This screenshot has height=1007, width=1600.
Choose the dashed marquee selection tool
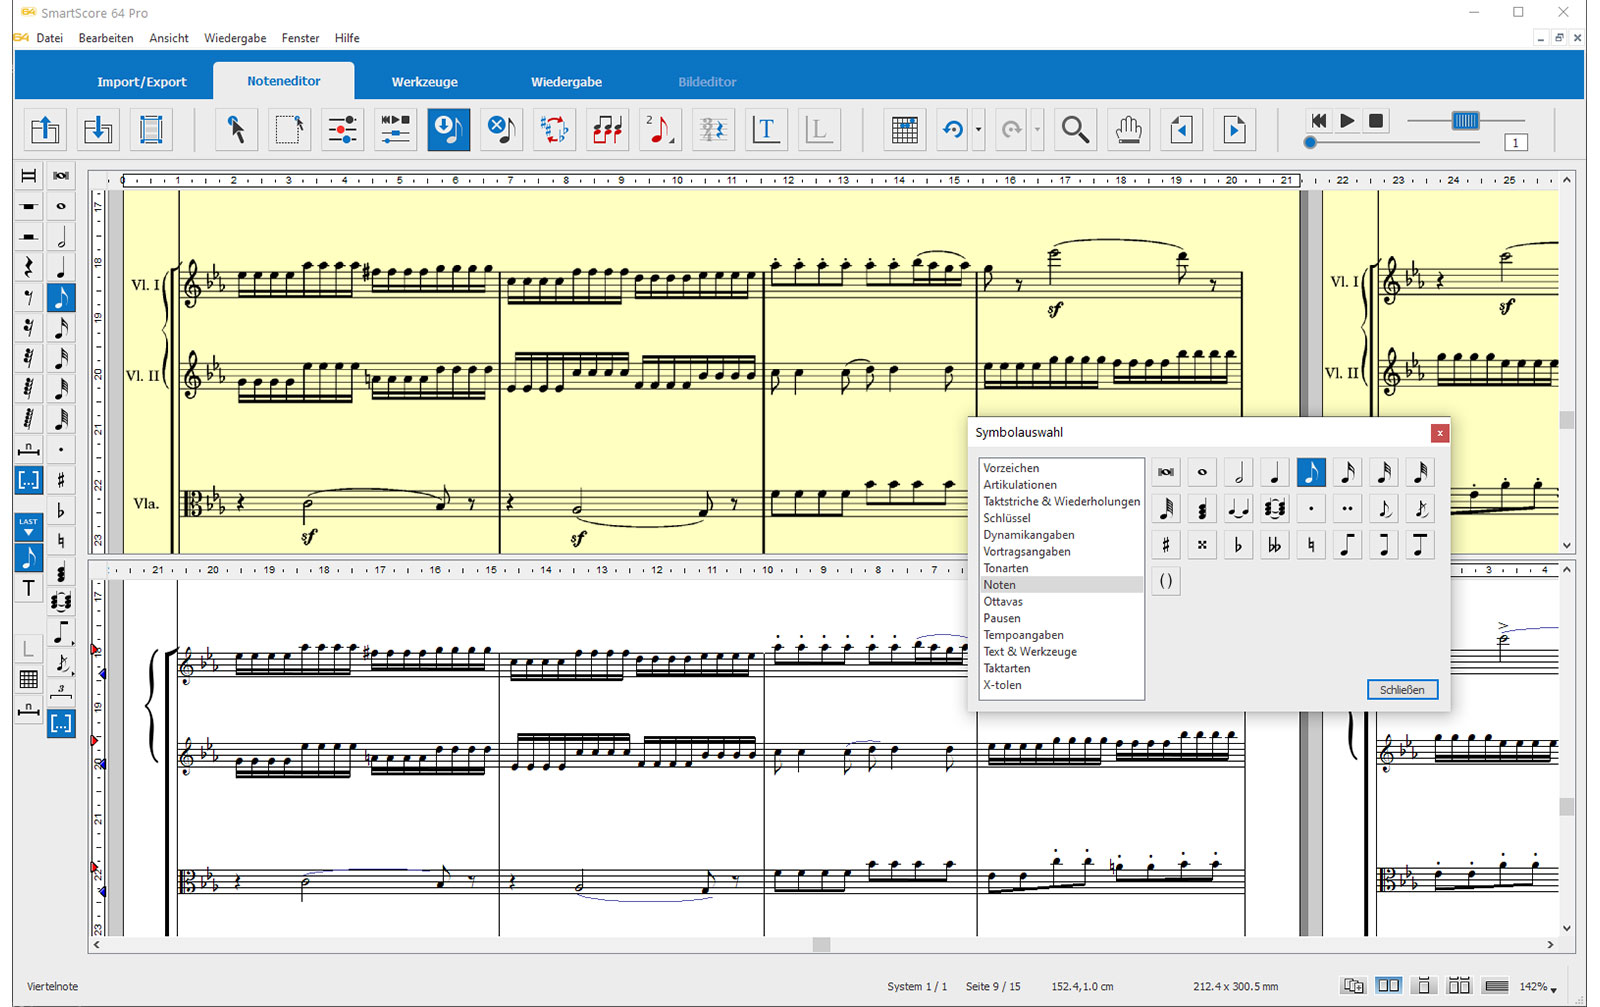(289, 130)
